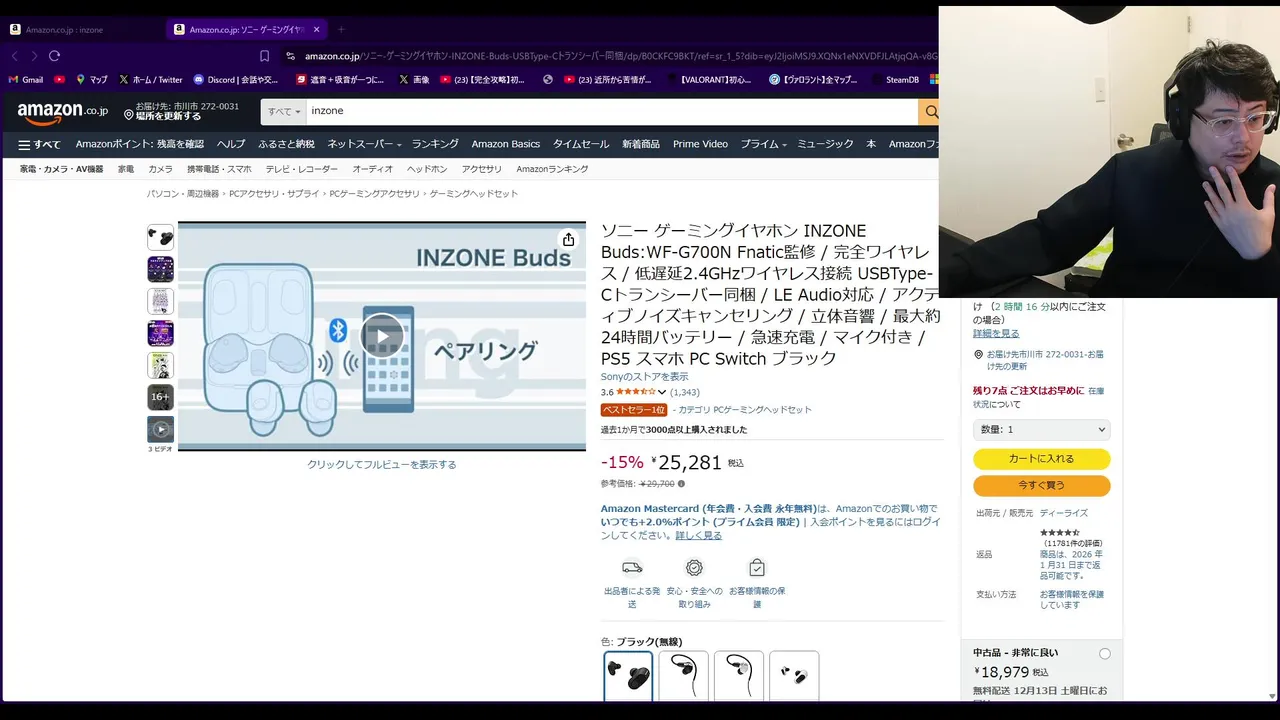Open the 【VALORANT】初心 bookmark

click(707, 79)
